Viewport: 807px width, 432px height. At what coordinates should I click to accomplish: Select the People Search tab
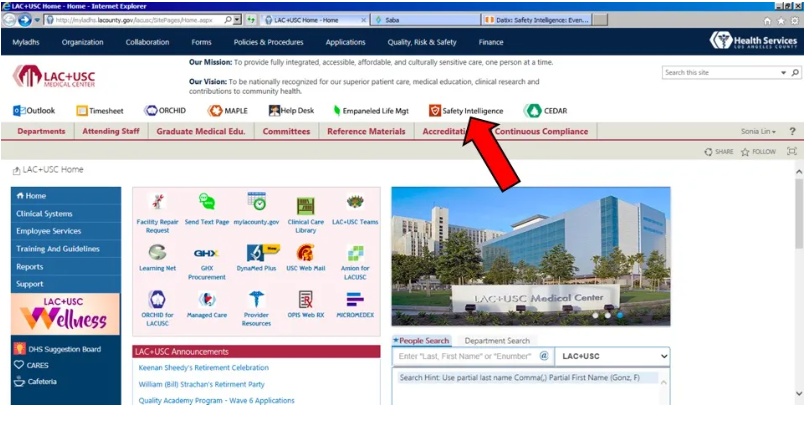coord(421,341)
